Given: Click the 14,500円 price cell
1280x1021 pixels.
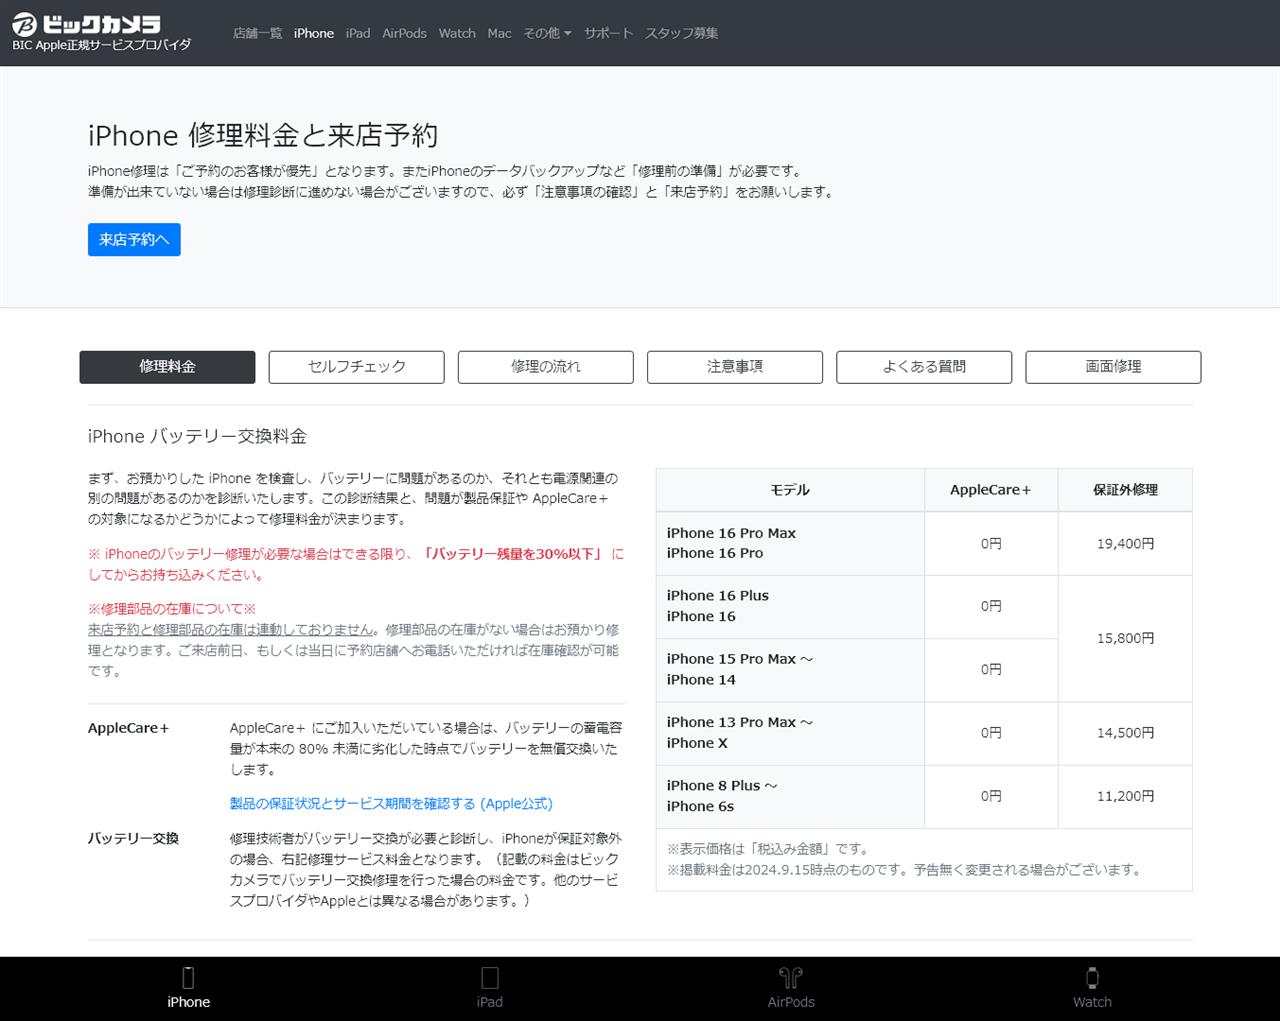Looking at the screenshot, I should point(1125,733).
